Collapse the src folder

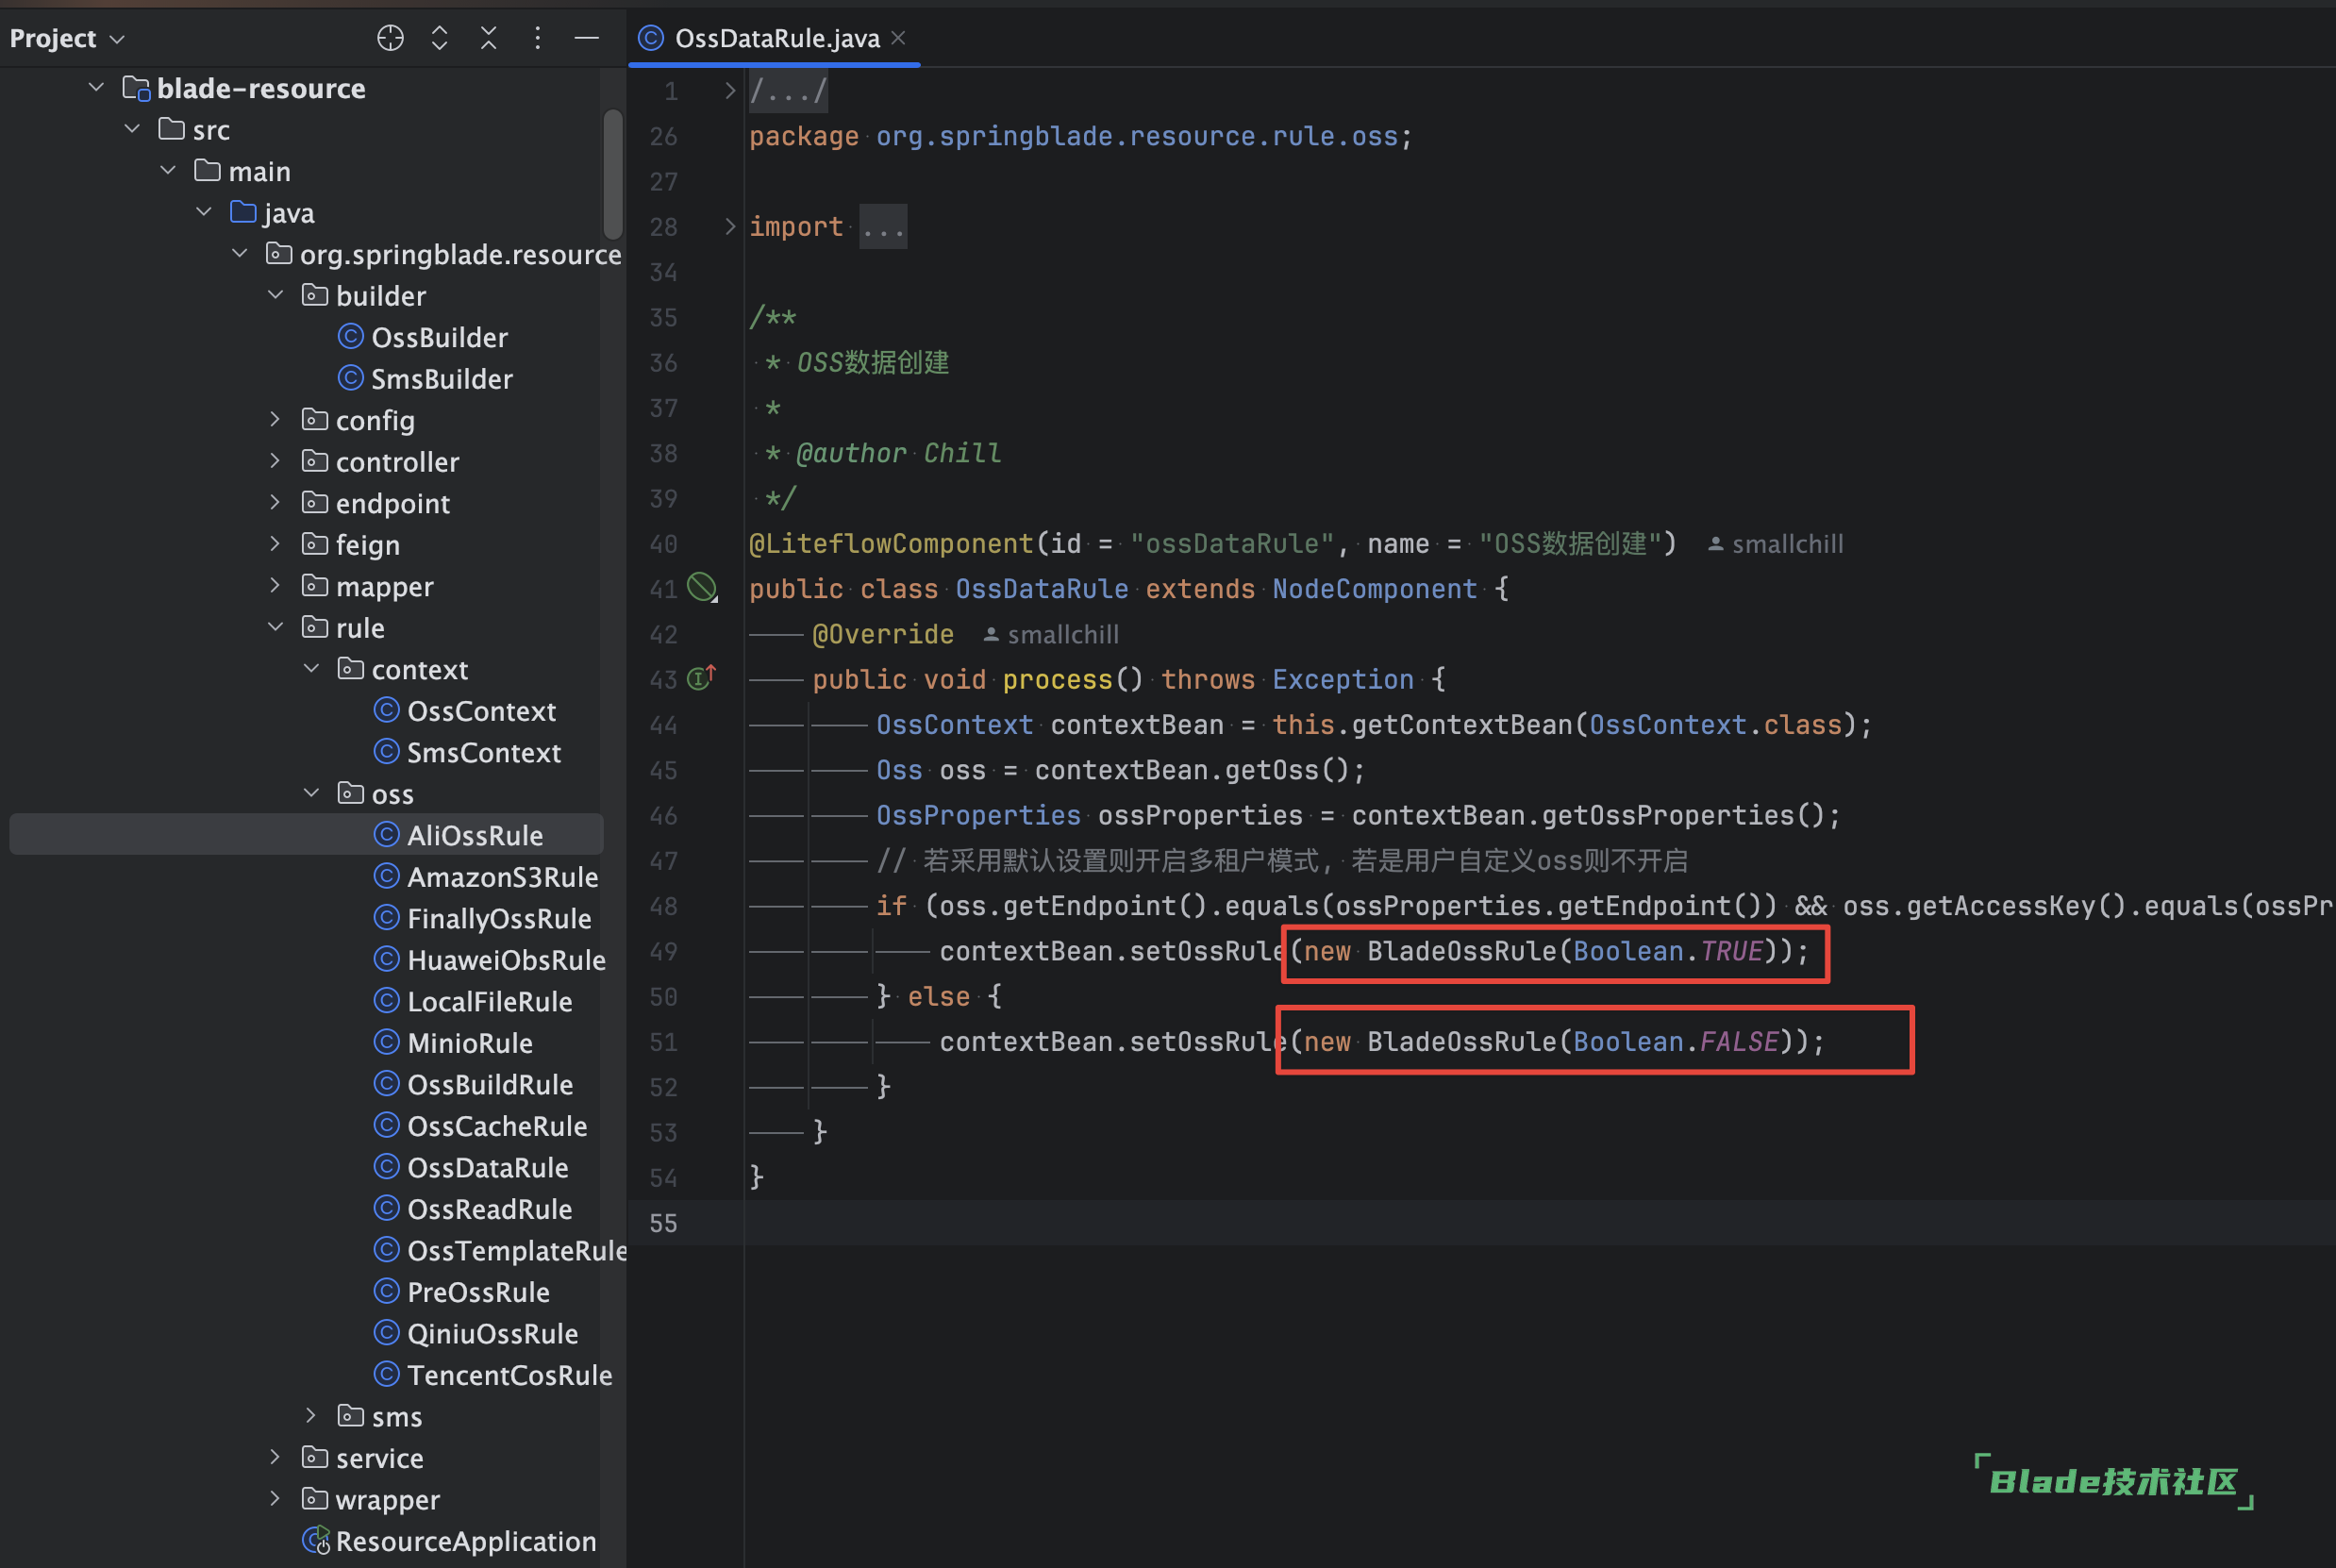(132, 129)
